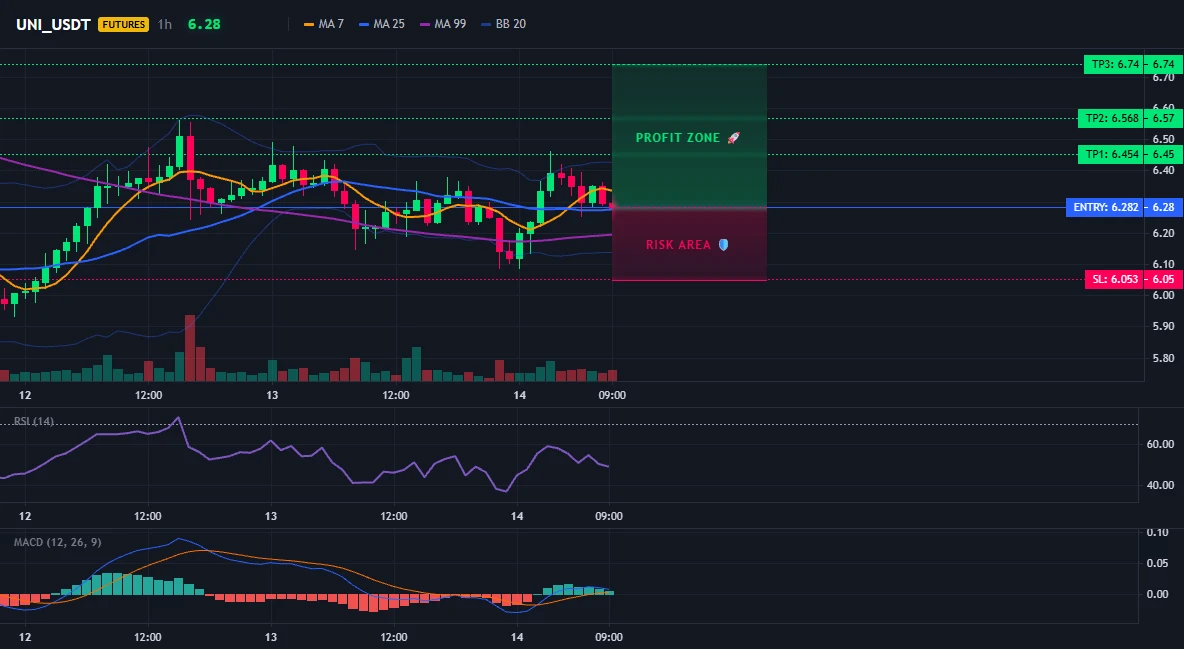The height and width of the screenshot is (649, 1184).
Task: Click the ENTRY: 6.282 price label
Action: pyautogui.click(x=1105, y=207)
